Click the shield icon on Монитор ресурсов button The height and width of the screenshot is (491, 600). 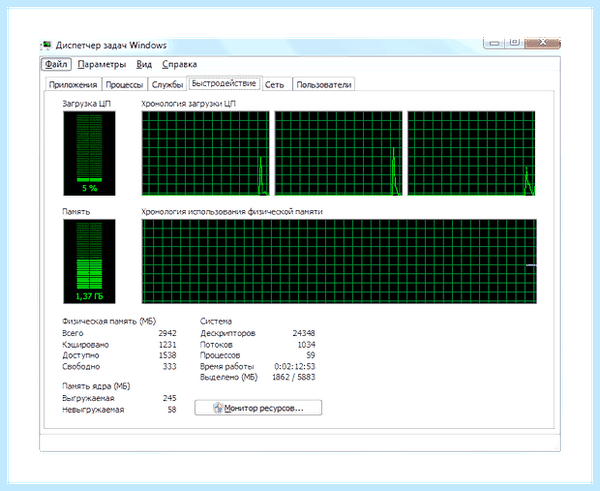pyautogui.click(x=218, y=408)
